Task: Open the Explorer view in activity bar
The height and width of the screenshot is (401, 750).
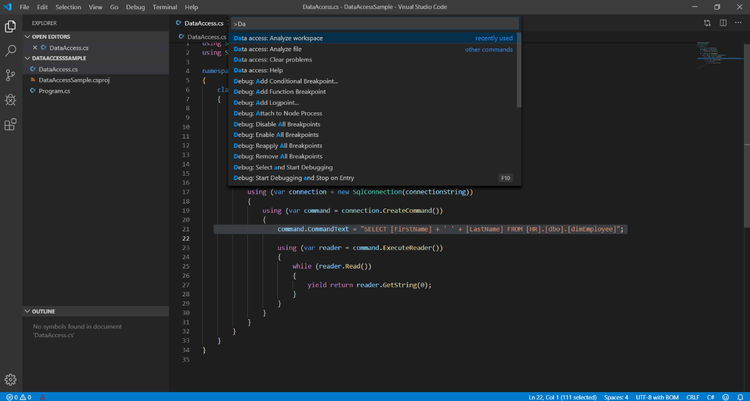Action: (11, 25)
